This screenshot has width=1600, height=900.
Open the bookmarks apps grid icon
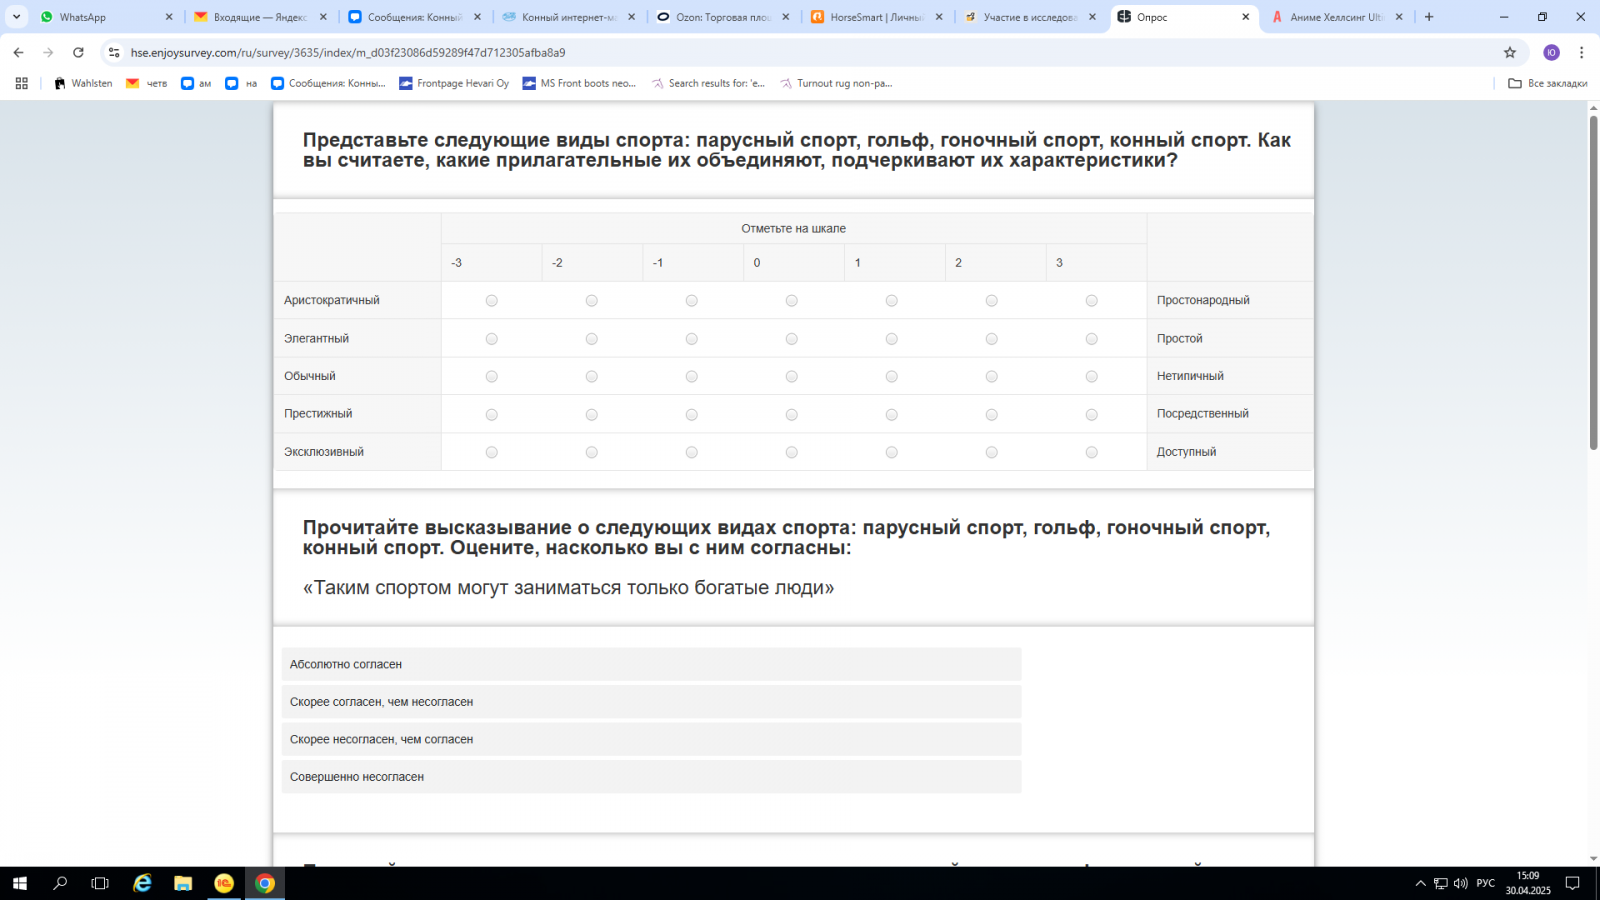tap(21, 83)
